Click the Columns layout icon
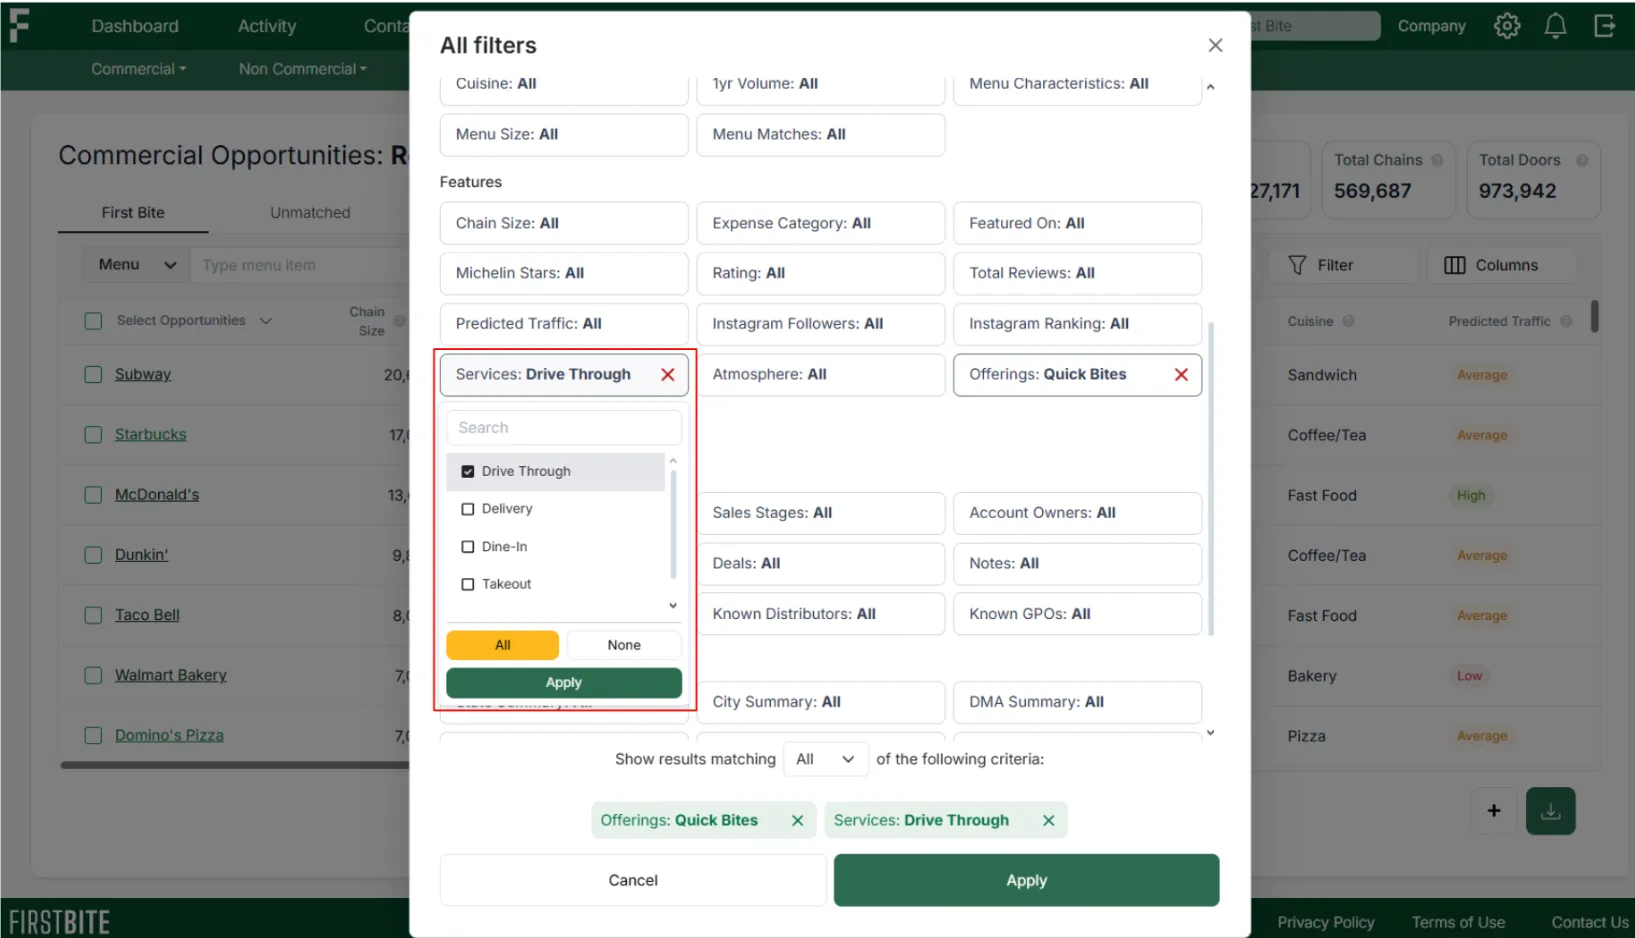Viewport: 1635px width, 938px height. coord(1455,265)
